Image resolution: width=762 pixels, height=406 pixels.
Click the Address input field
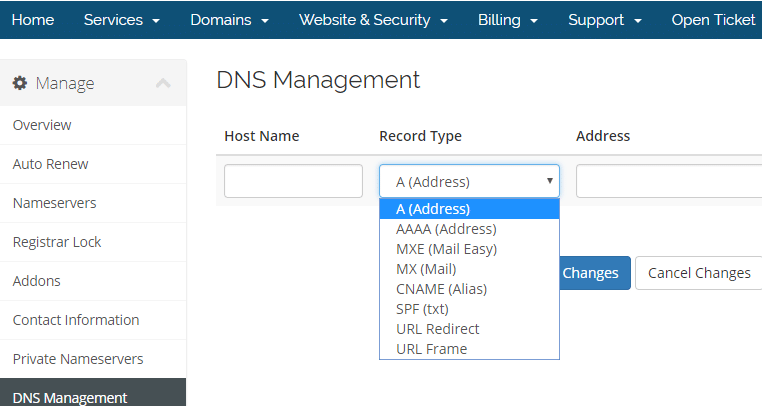pyautogui.click(x=668, y=181)
